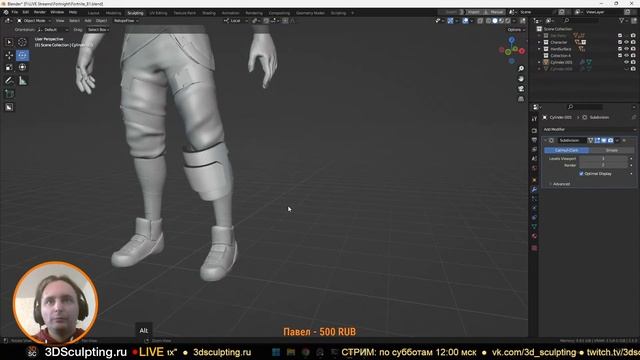Toggle Subdivision modifier viewport display
The image size is (640, 360).
[x=604, y=140]
